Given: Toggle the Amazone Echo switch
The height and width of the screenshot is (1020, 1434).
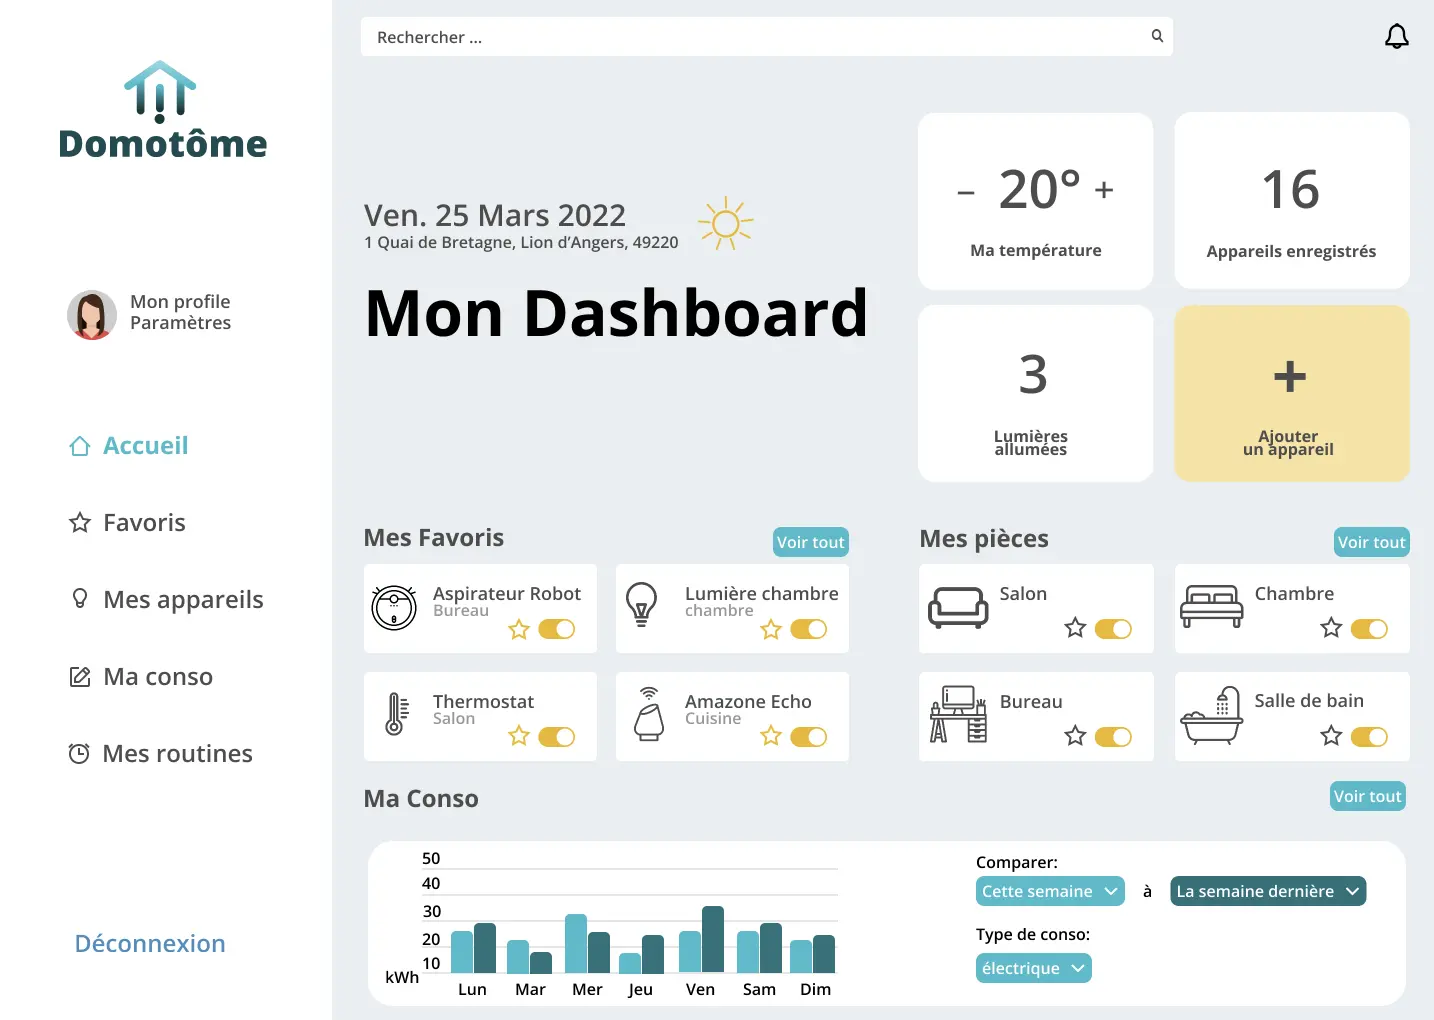Looking at the screenshot, I should coord(809,737).
